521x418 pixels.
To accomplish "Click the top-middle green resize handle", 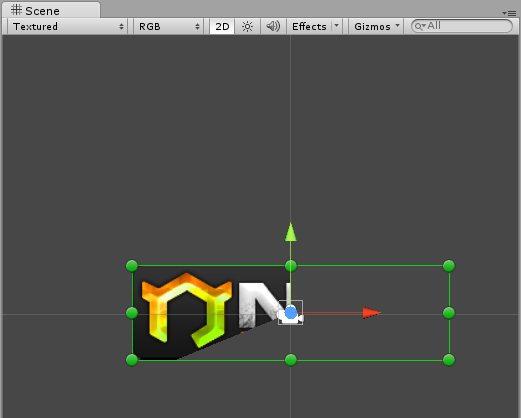I will tap(291, 266).
